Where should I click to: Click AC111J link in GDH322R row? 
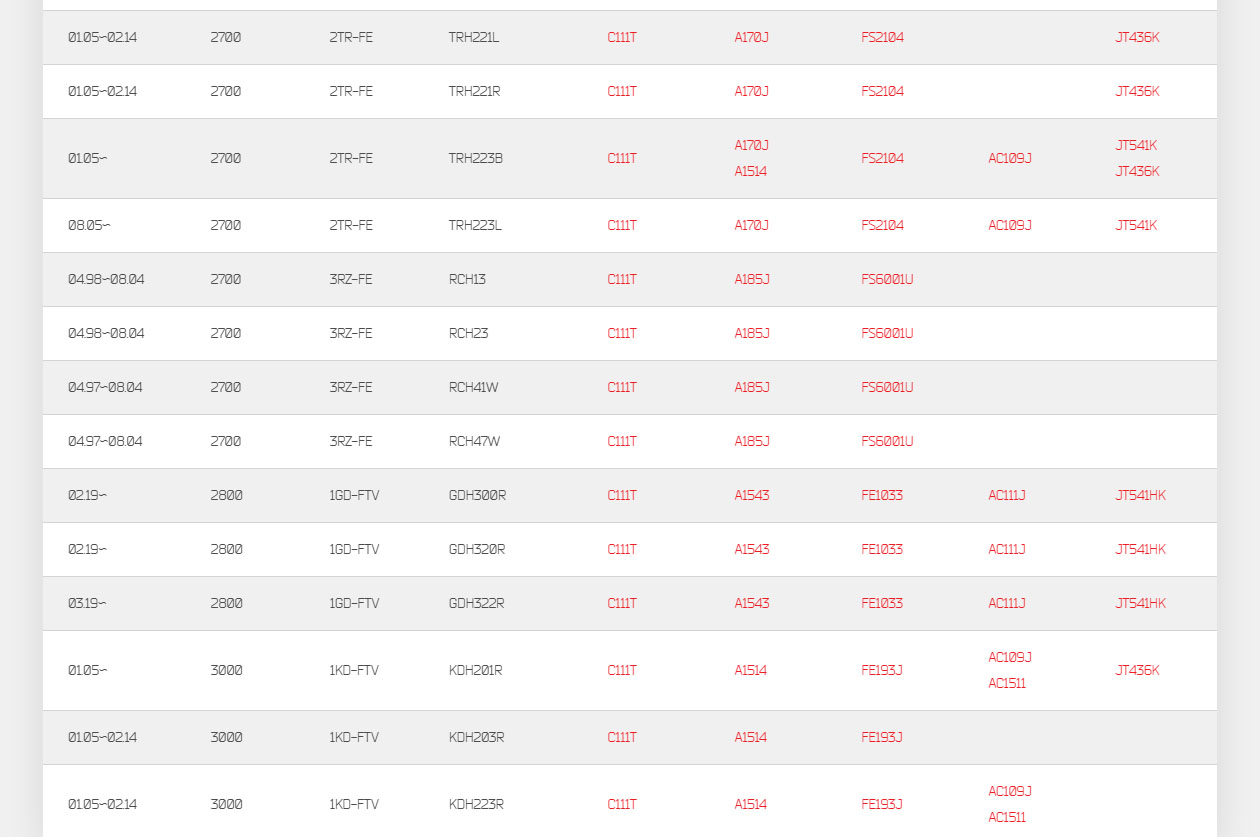pos(1007,604)
